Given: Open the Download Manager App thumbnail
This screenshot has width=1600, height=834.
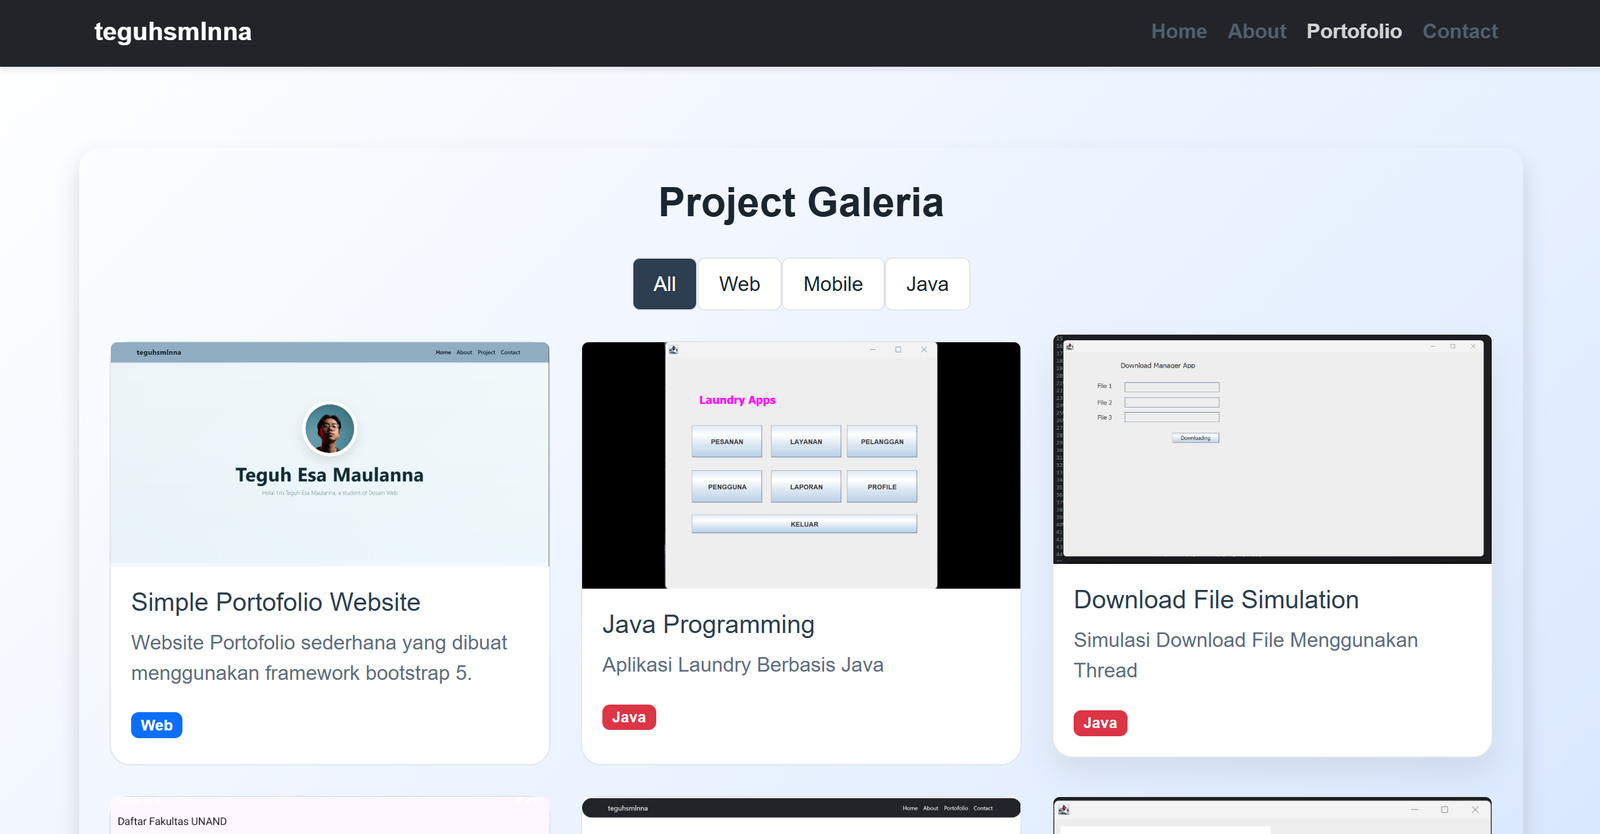Looking at the screenshot, I should click(x=1272, y=449).
